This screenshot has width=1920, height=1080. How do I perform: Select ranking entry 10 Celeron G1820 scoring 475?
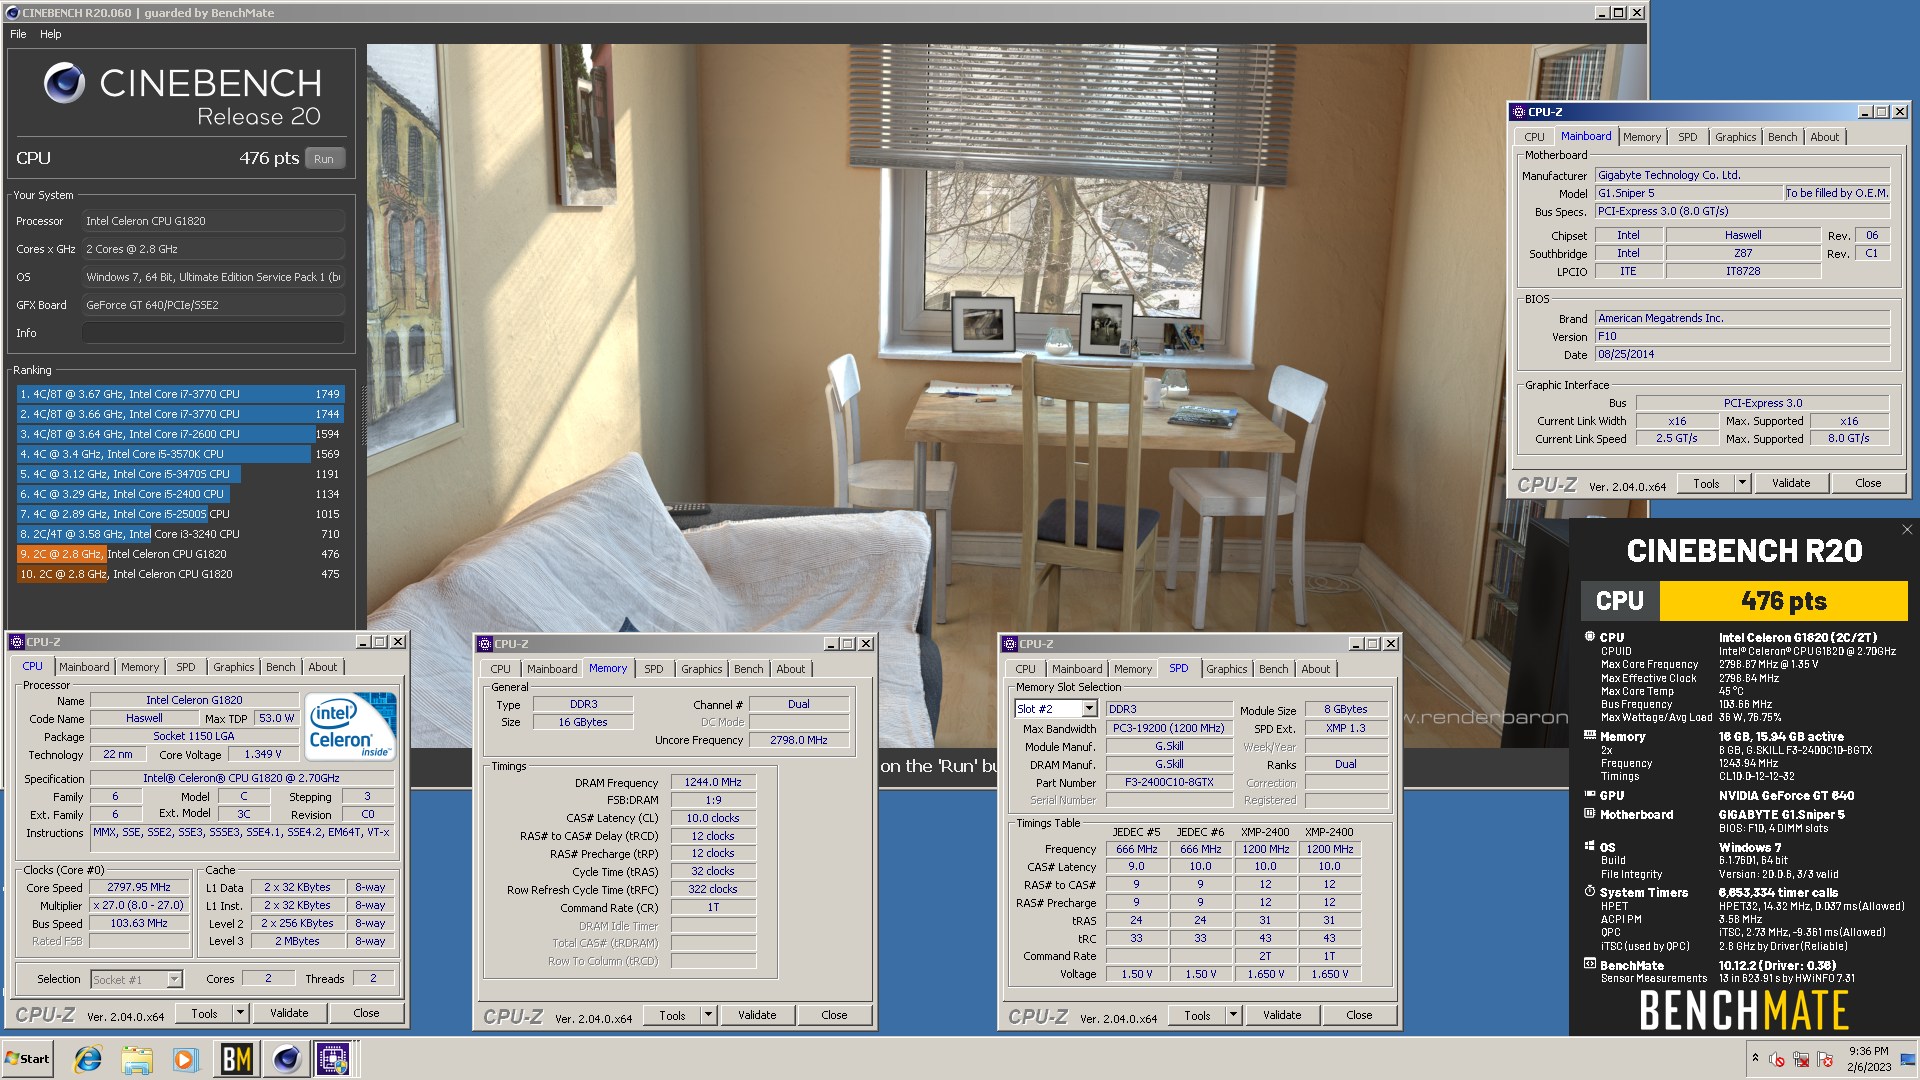(180, 574)
